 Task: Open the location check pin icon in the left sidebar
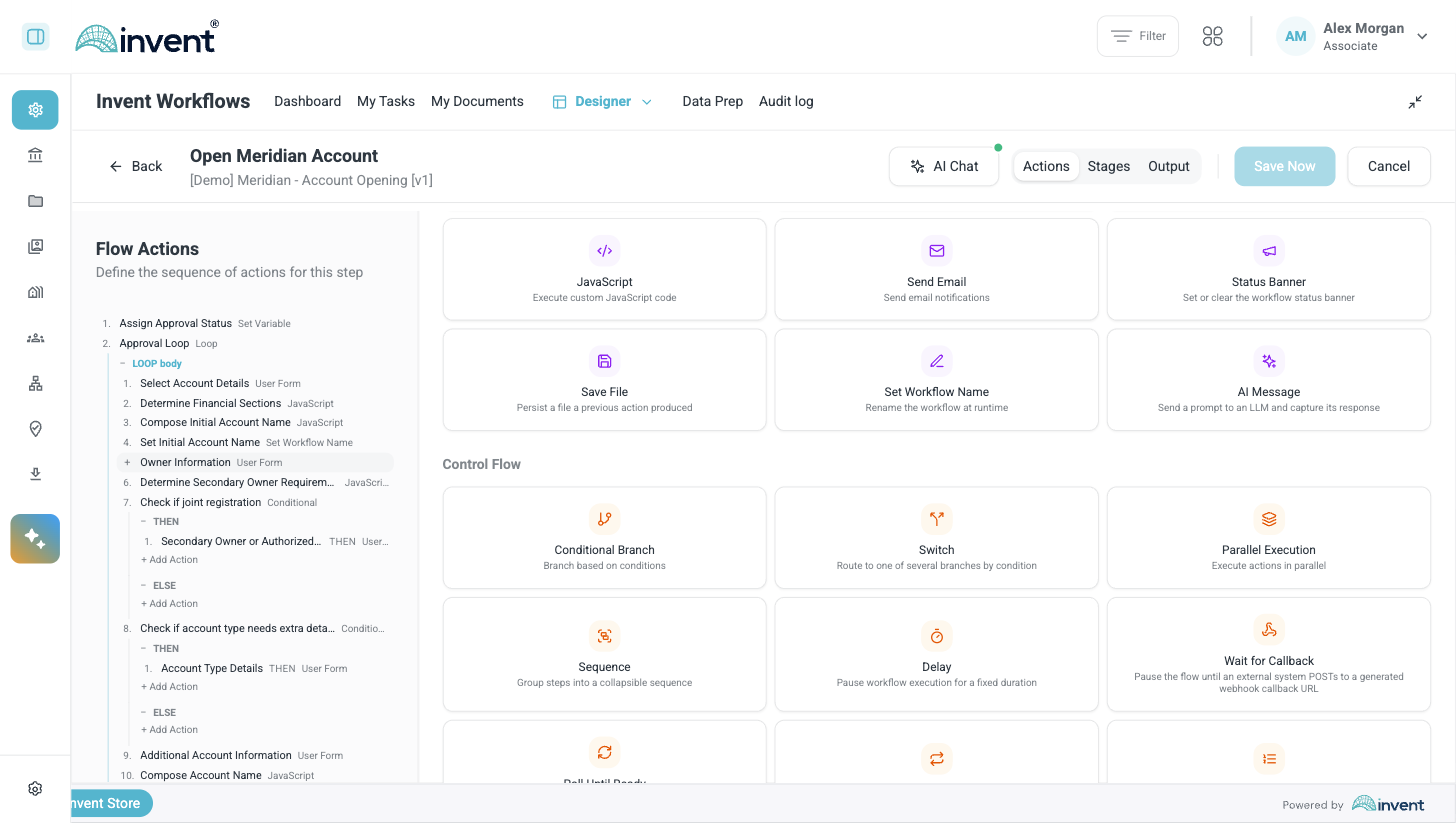pos(35,429)
